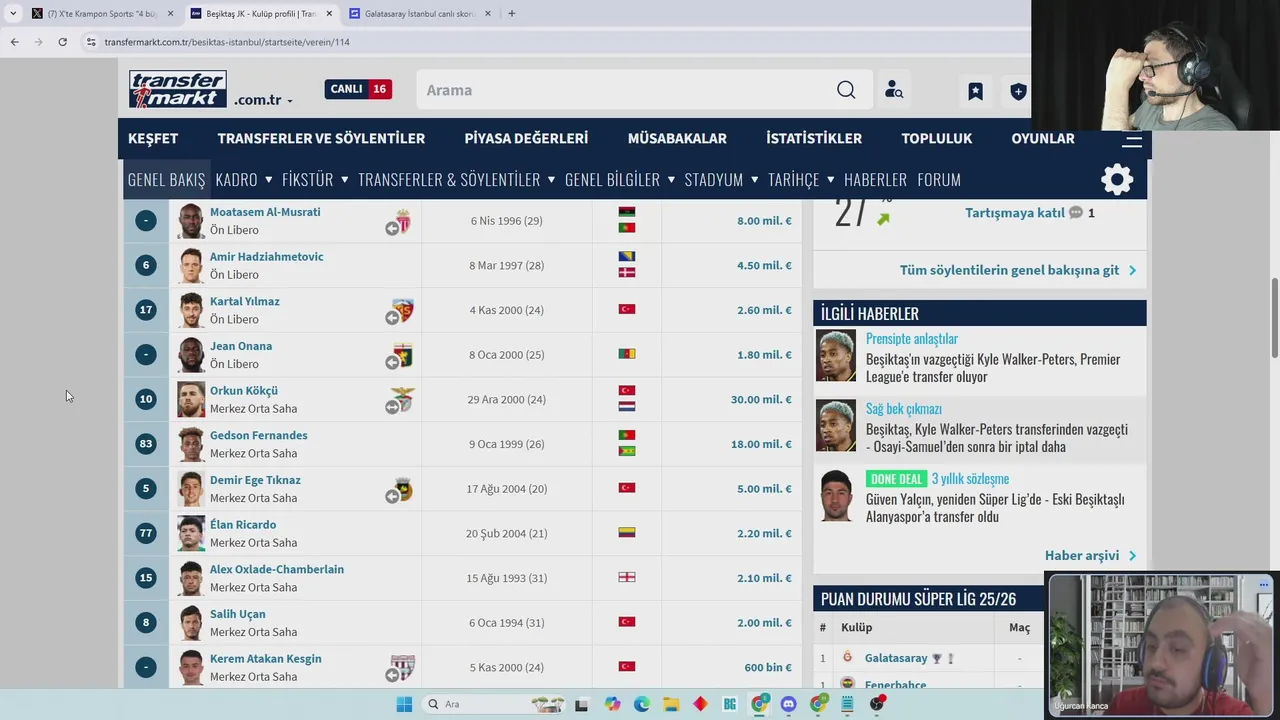
Task: Expand the FİKSTÜR submenu arrow
Action: [344, 180]
